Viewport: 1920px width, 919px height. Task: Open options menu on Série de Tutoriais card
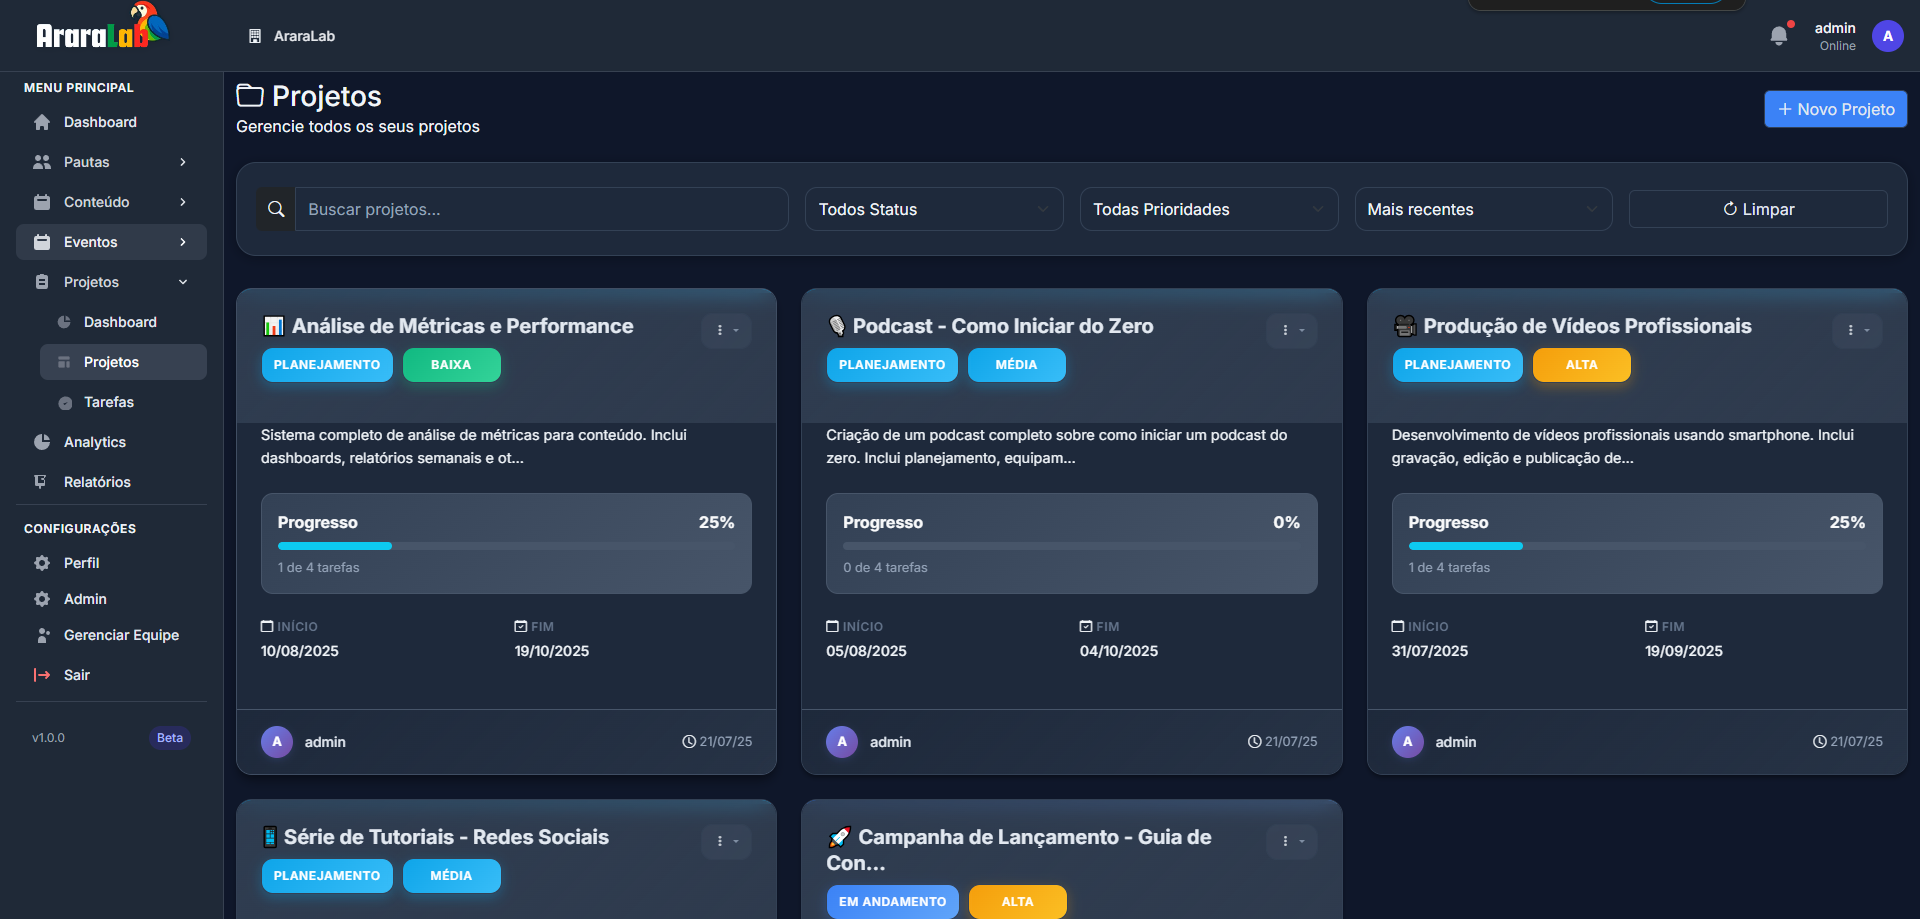[x=727, y=841]
